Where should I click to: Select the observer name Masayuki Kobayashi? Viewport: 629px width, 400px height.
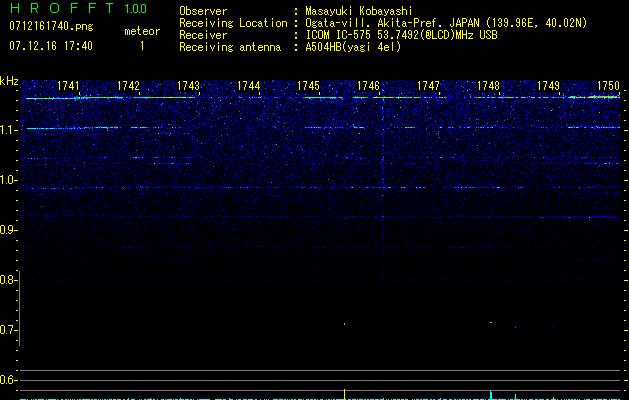(x=358, y=11)
